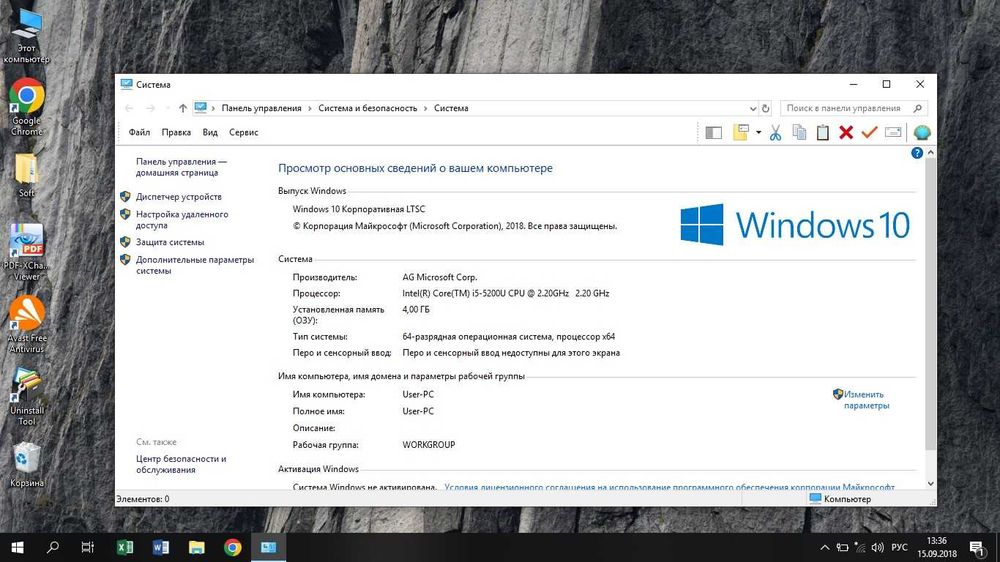Viewport: 1000px width, 562px height.
Task: Click the Back navigation arrow
Action: tap(129, 108)
